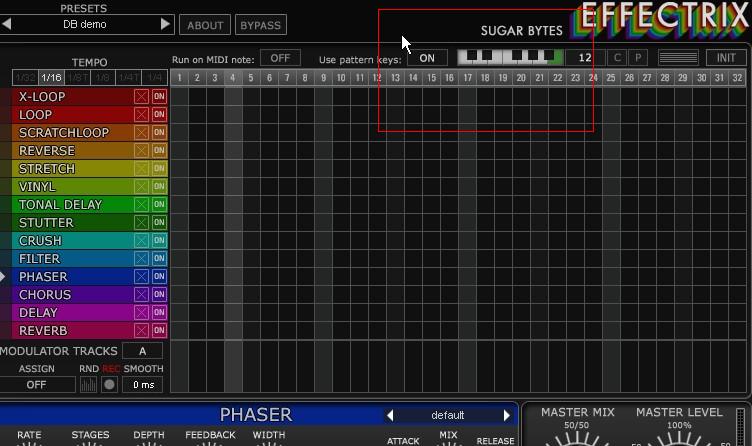This screenshot has width=752, height=446.
Task: Clear the PHASER track pattern
Action: click(x=141, y=276)
